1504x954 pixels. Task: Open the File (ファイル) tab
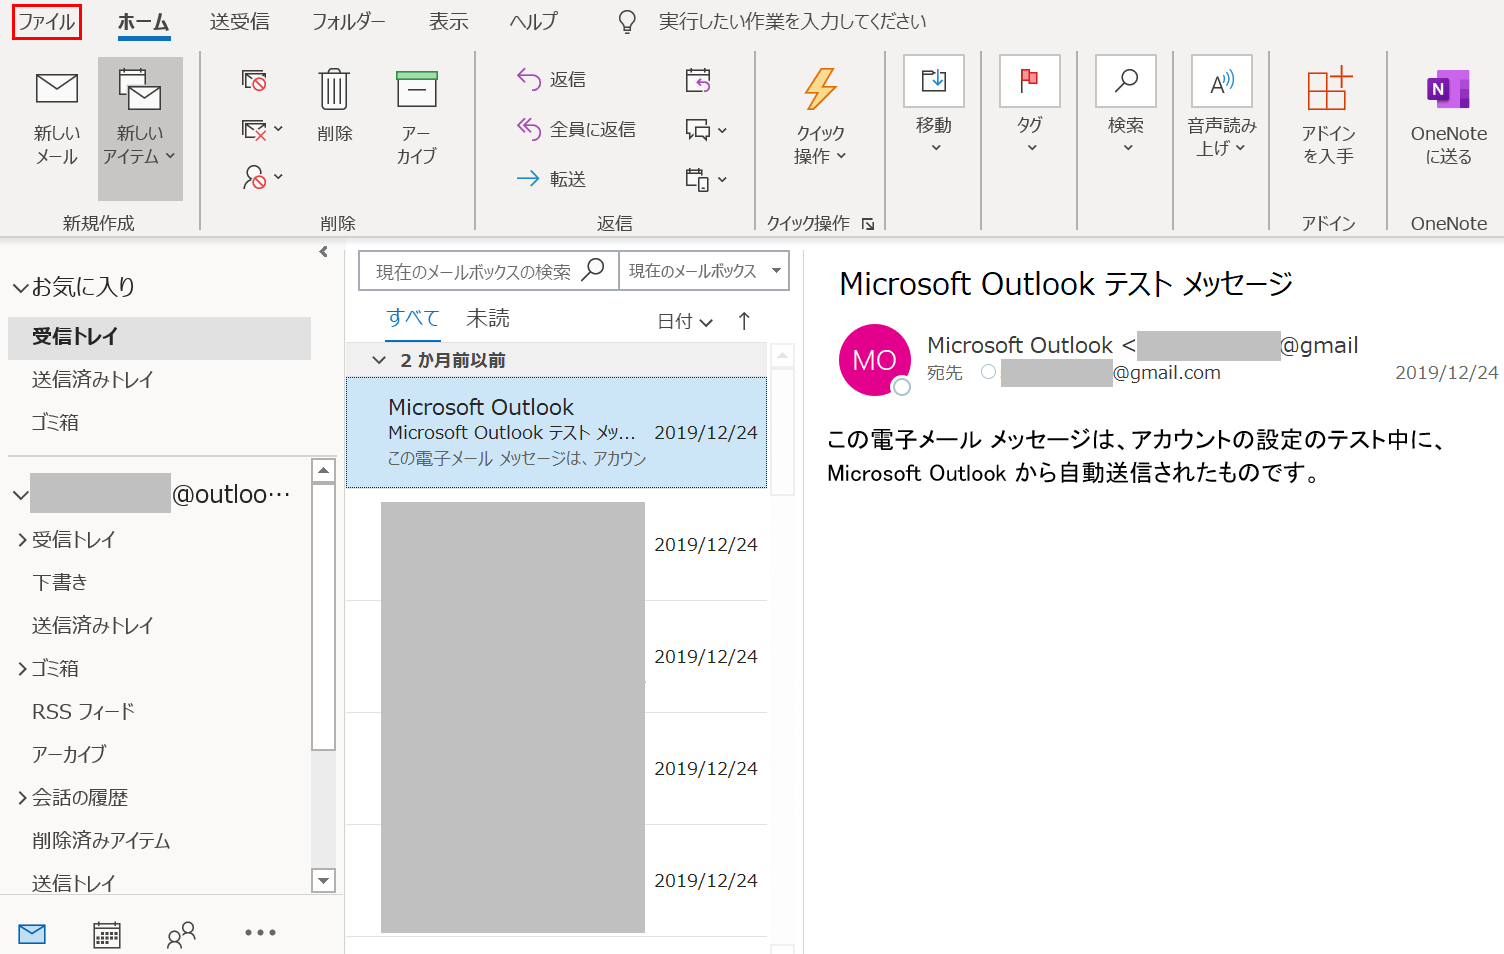[x=47, y=22]
